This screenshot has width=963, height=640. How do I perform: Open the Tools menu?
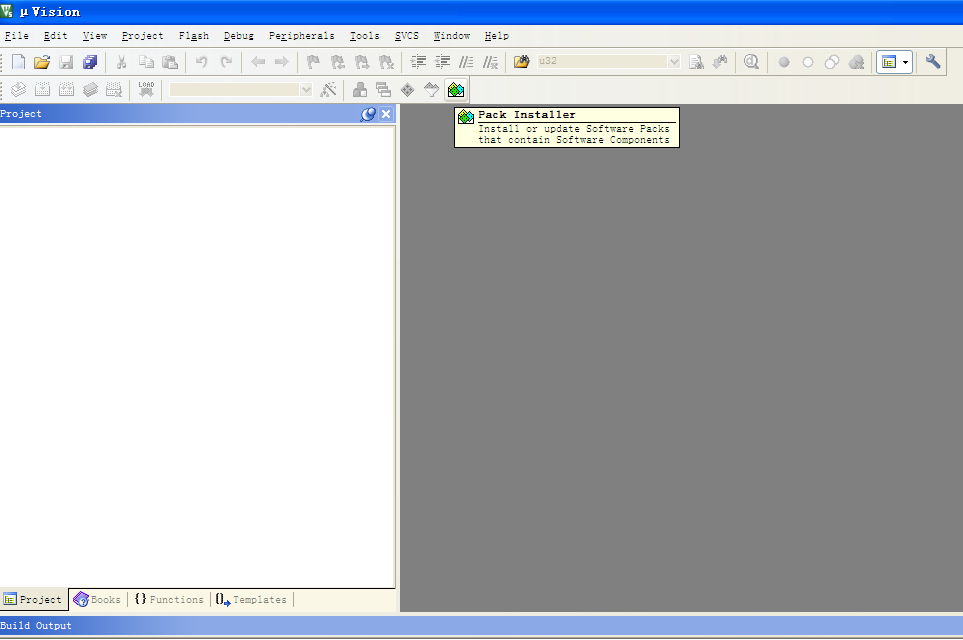[364, 36]
